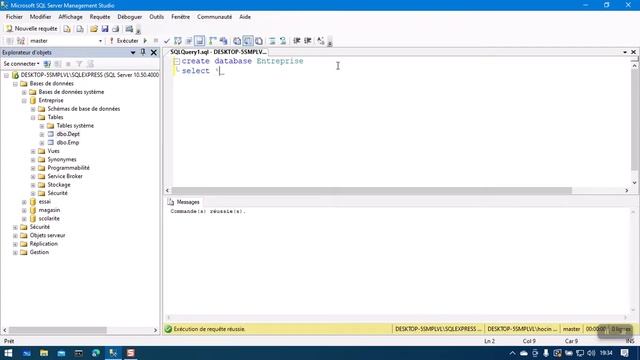Toggle Include Client Statistics
Viewport: 640px width, 360px height.
[223, 41]
